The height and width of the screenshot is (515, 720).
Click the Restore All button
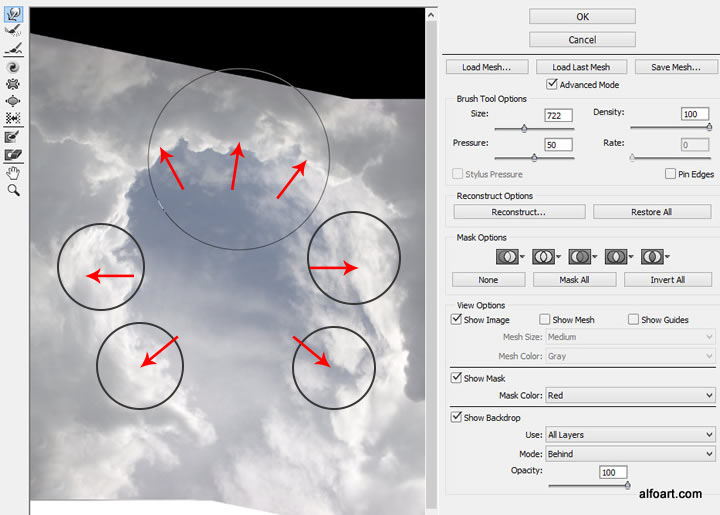653,212
